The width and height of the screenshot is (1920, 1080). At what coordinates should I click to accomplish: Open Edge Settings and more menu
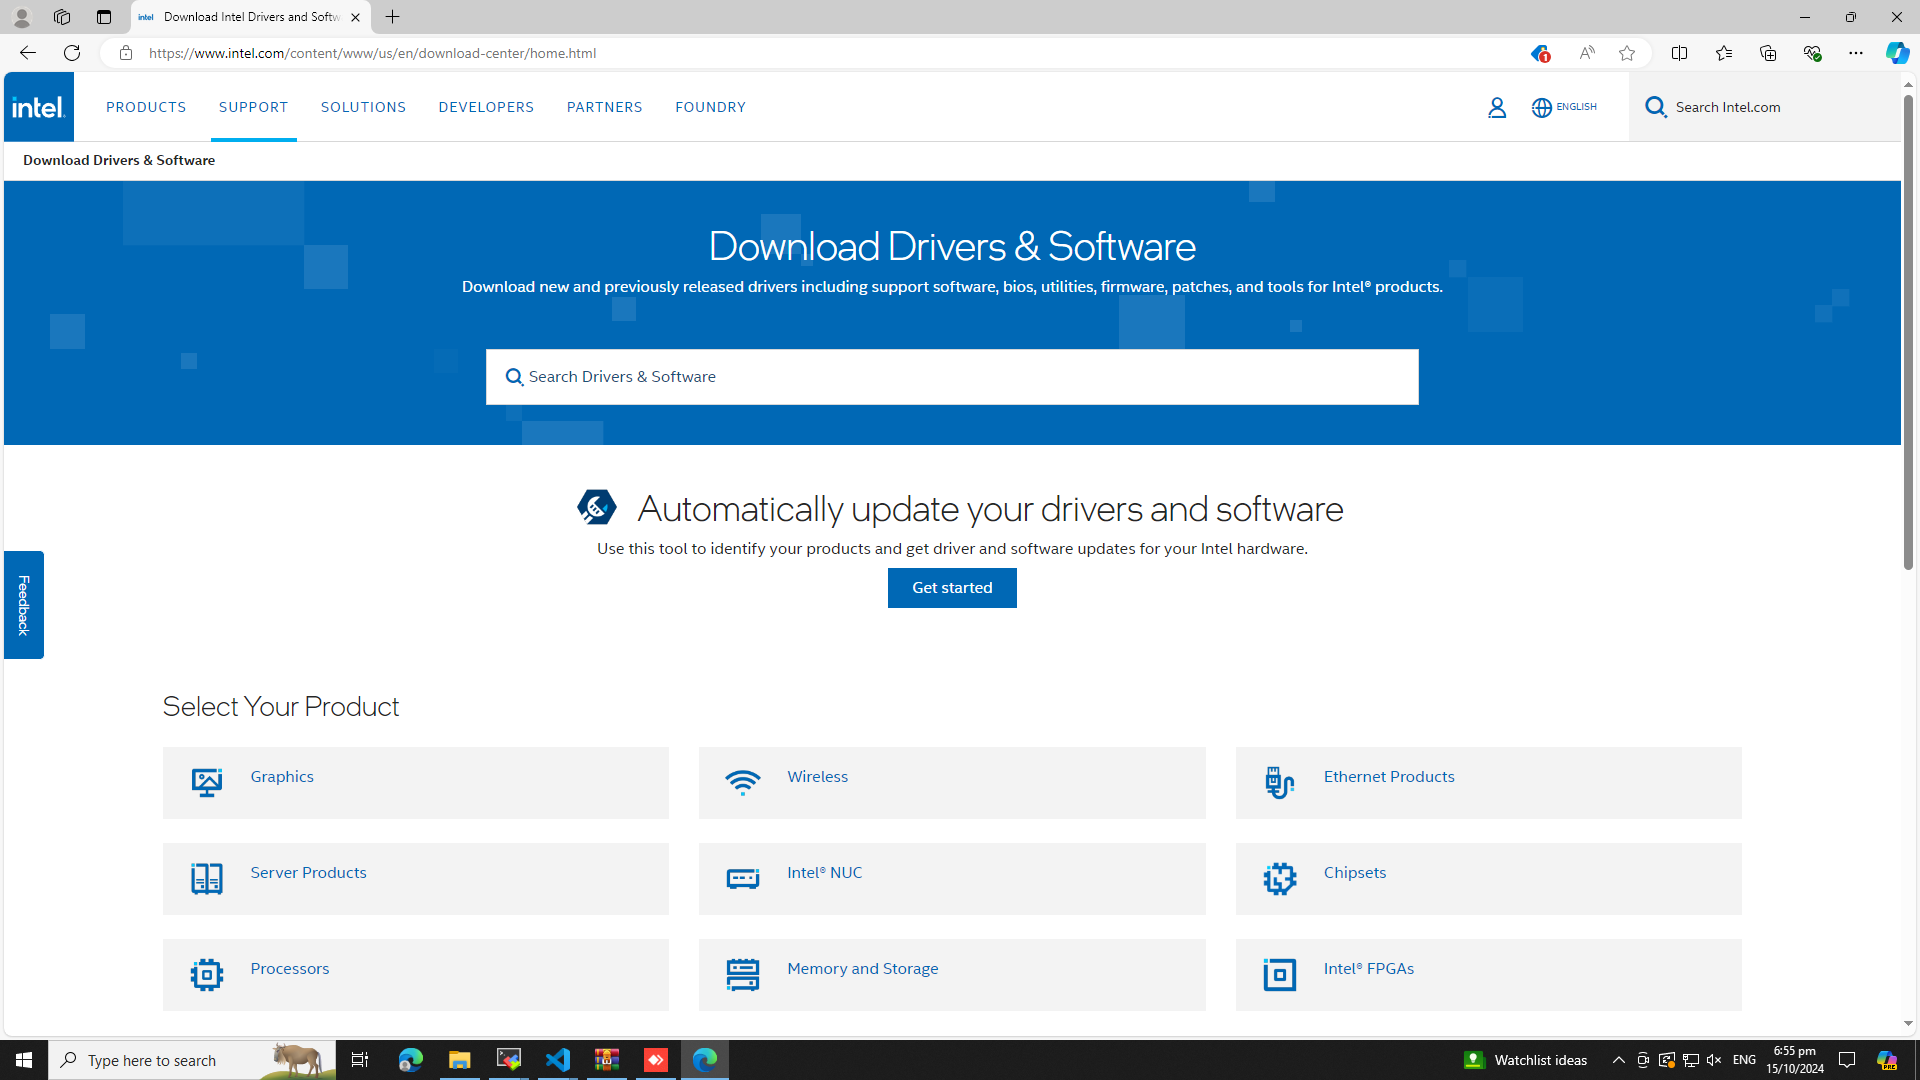[1855, 53]
